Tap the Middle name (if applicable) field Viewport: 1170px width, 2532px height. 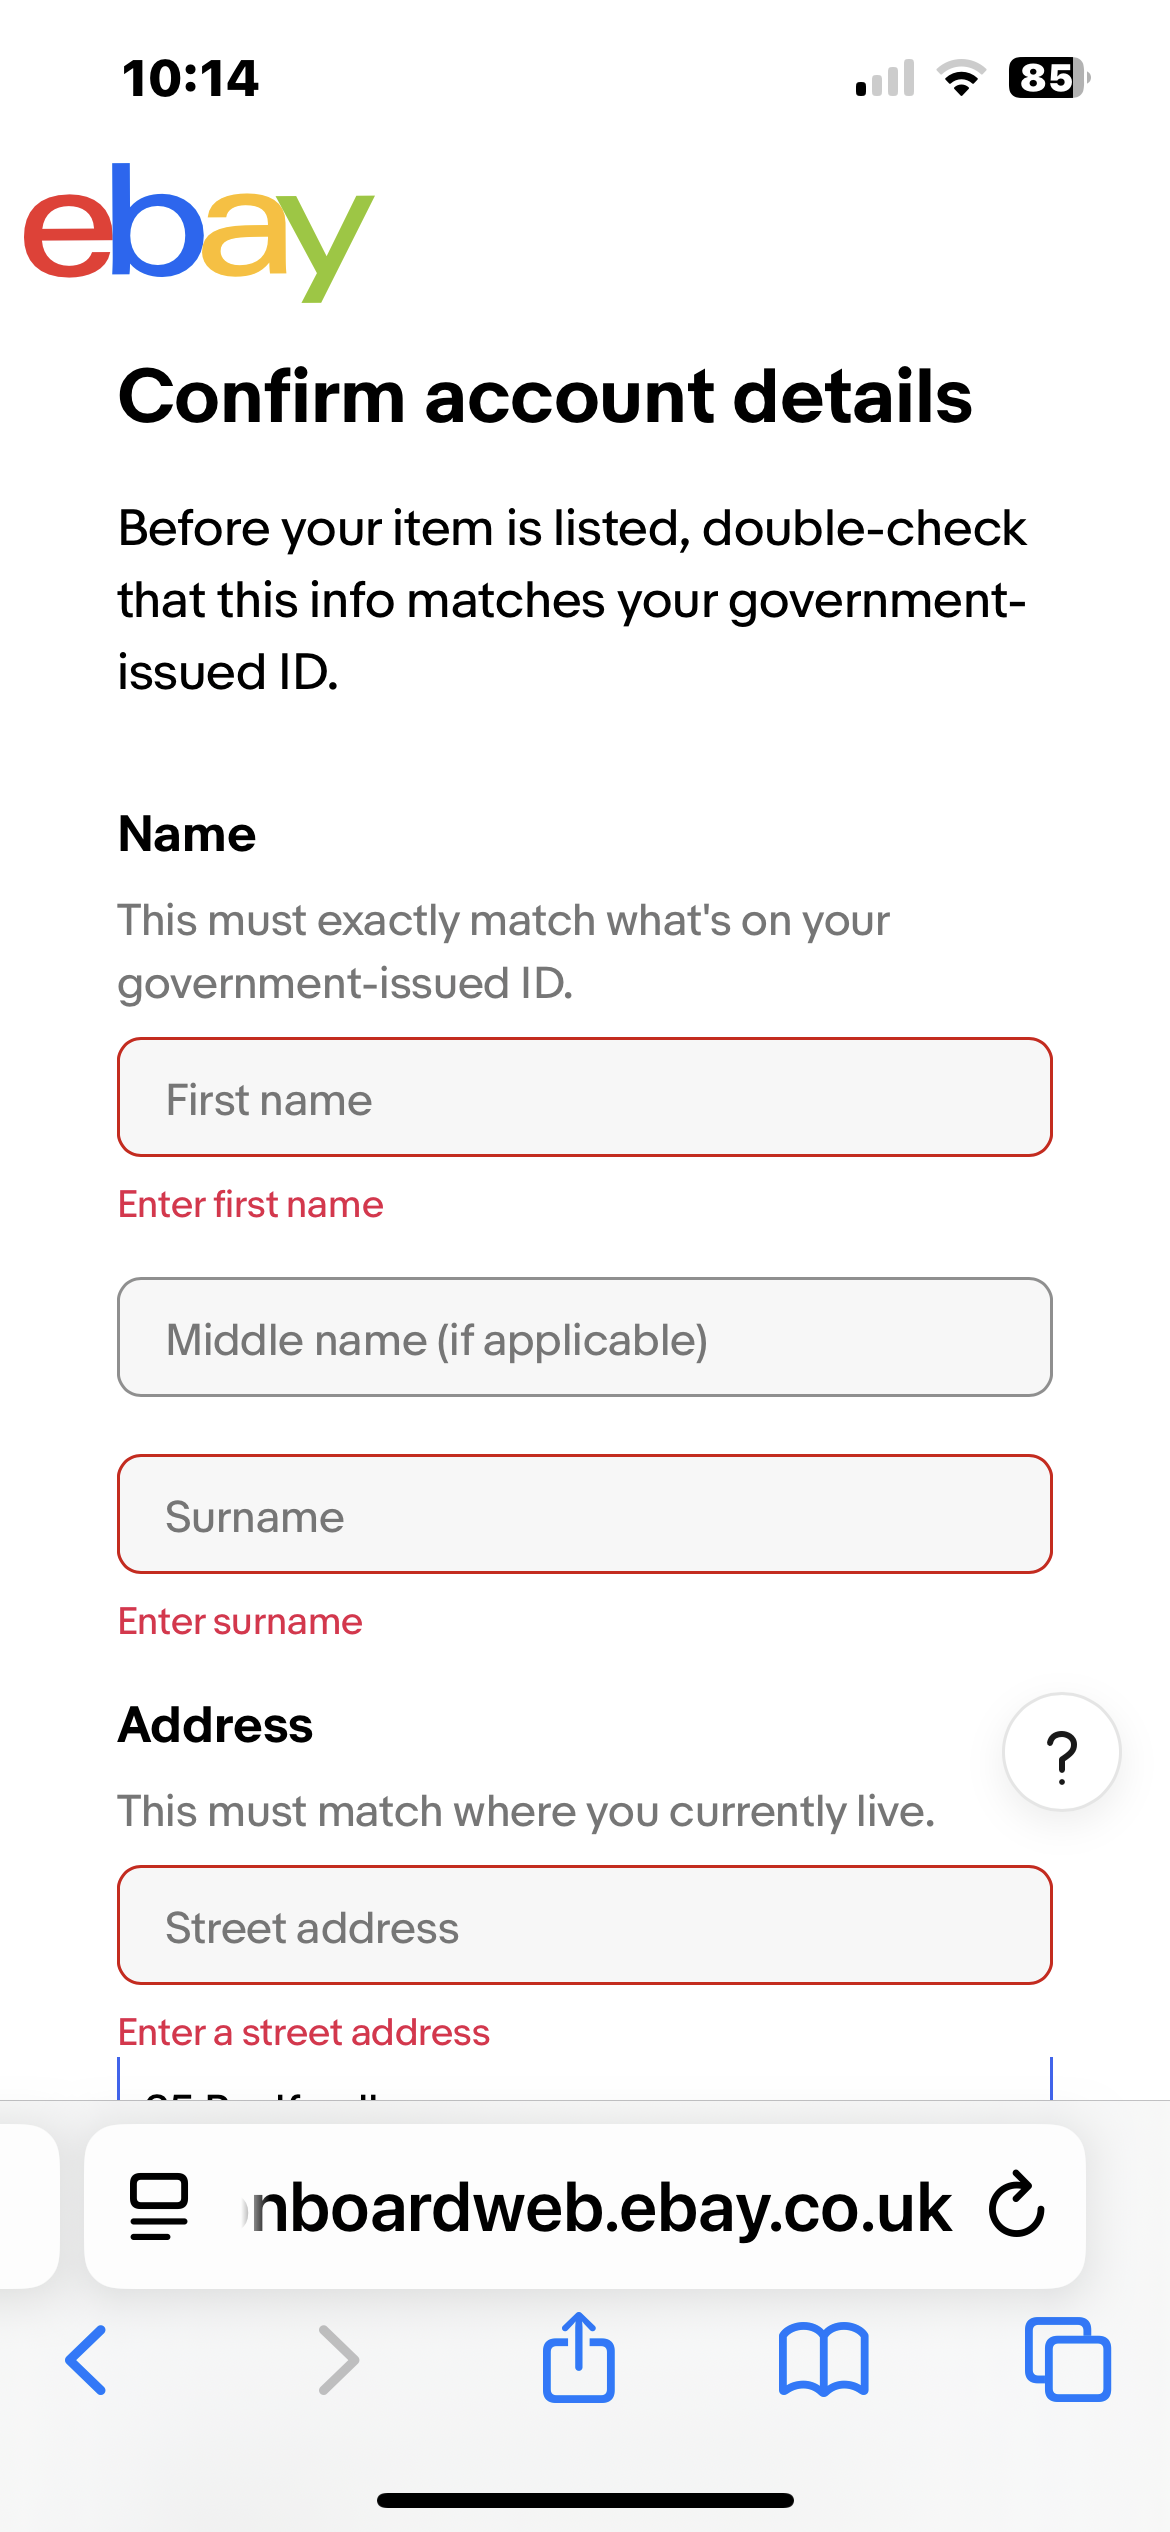pyautogui.click(x=585, y=1338)
